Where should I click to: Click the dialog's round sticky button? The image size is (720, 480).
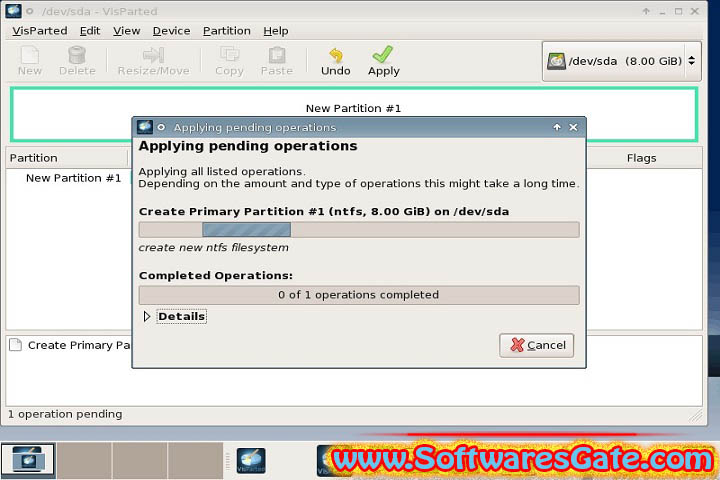coord(161,127)
